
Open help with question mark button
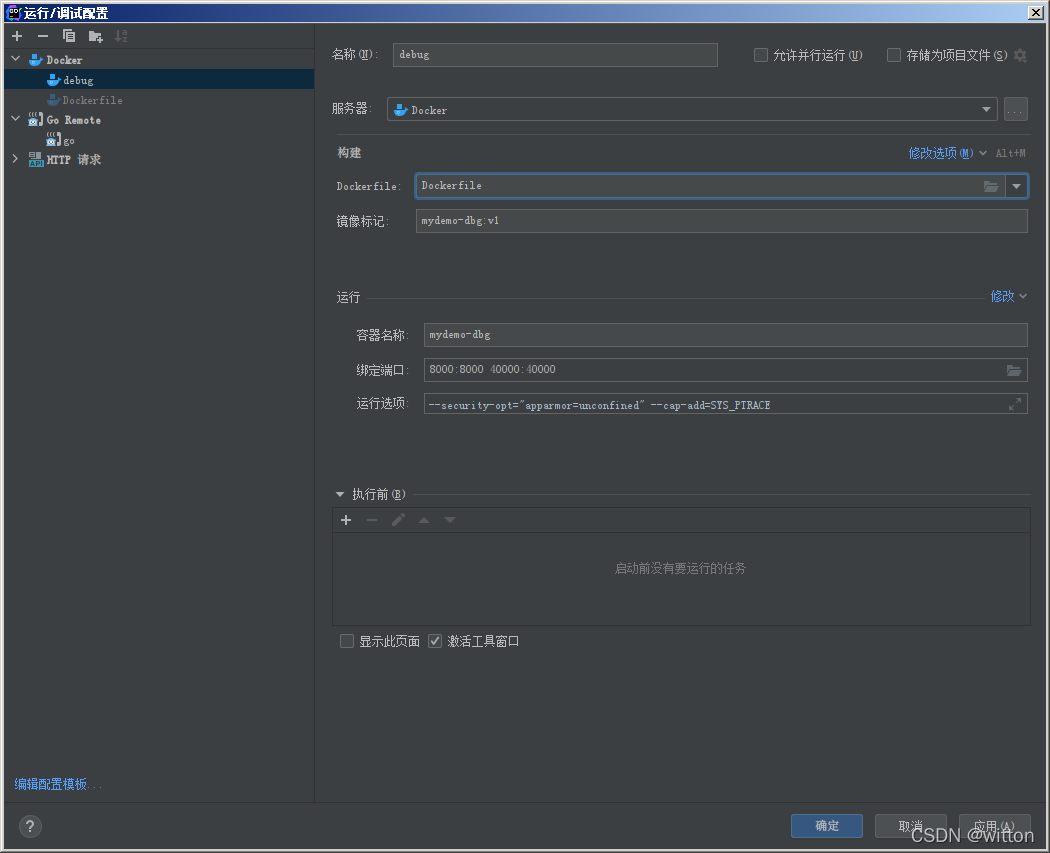30,826
